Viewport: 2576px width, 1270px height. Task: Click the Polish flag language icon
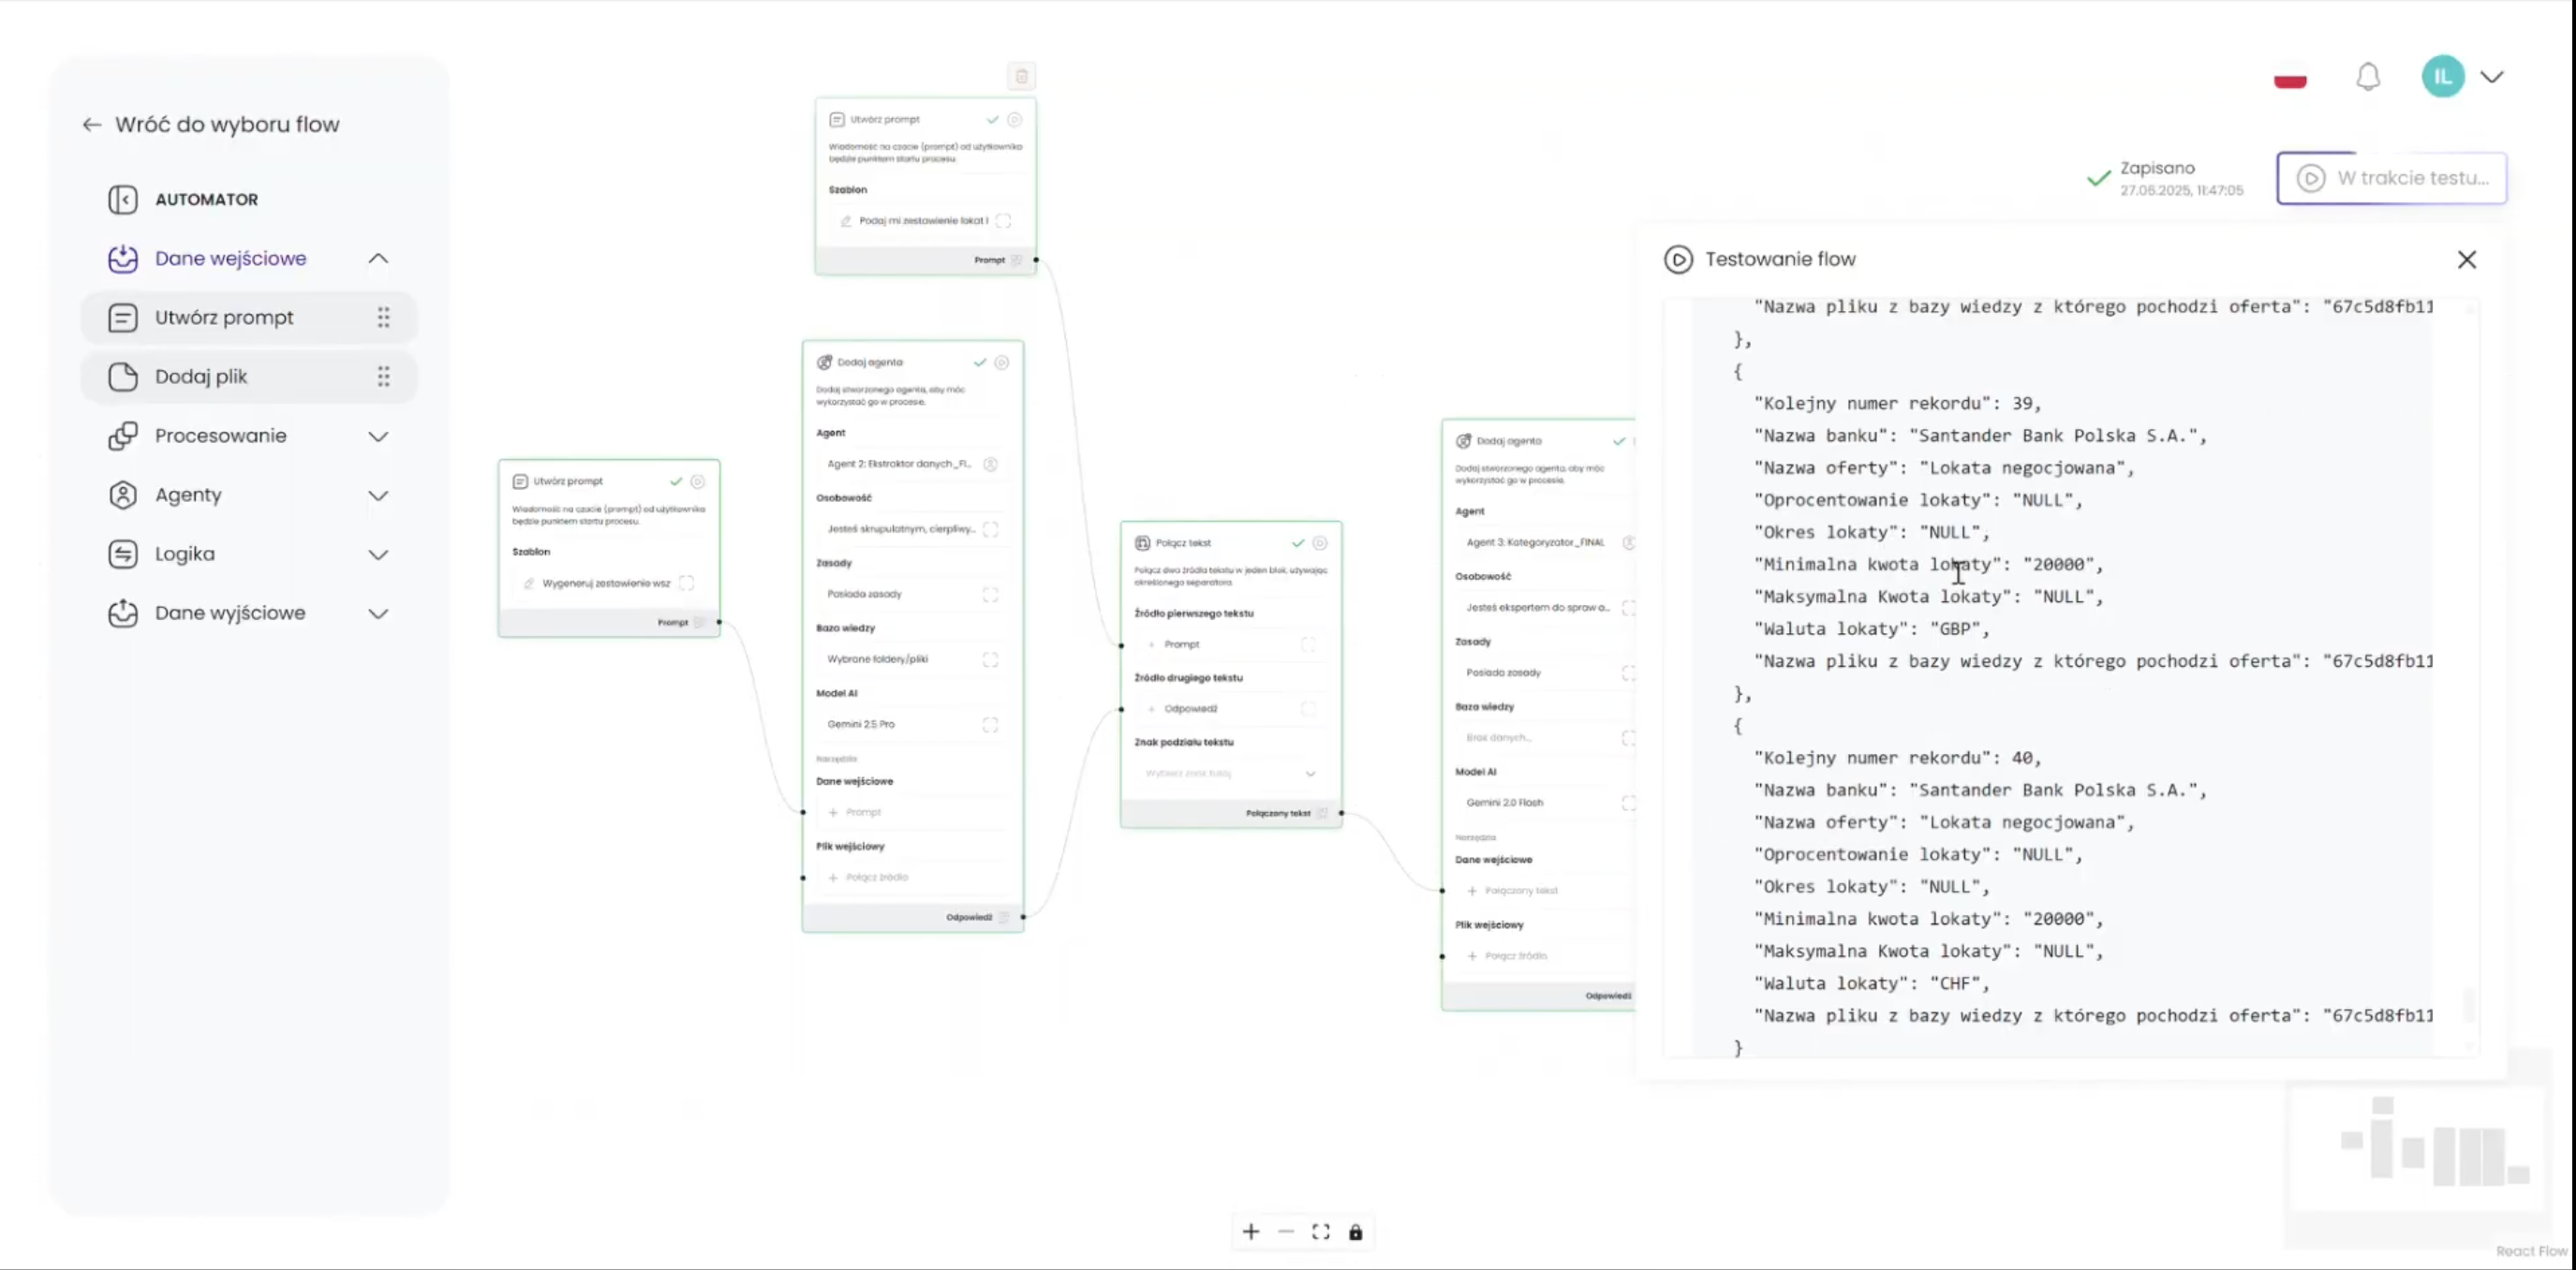pos(2290,80)
